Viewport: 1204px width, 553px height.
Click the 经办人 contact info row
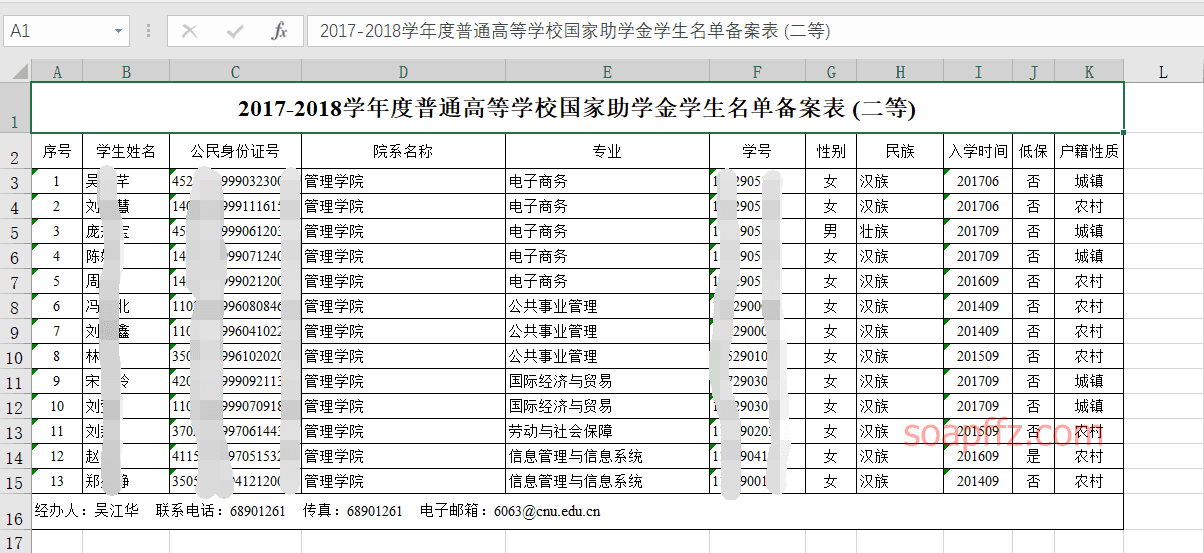coord(577,512)
